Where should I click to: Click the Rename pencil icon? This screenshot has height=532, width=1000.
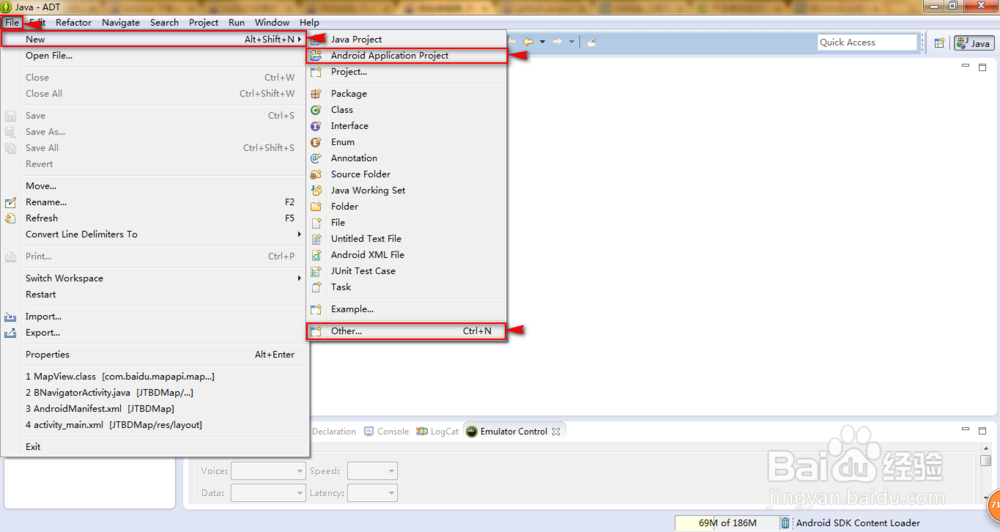[x=10, y=202]
